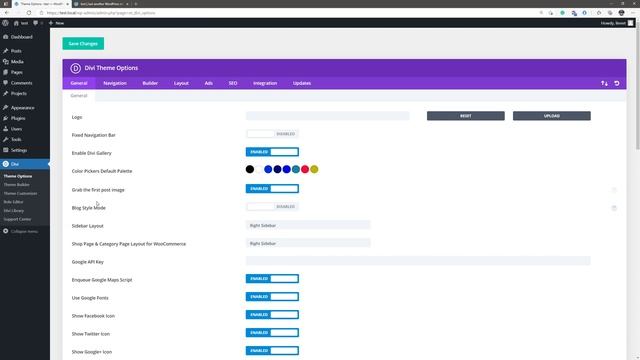This screenshot has height=360, width=640.
Task: Open Role Editor submenu link
Action: tap(13, 202)
